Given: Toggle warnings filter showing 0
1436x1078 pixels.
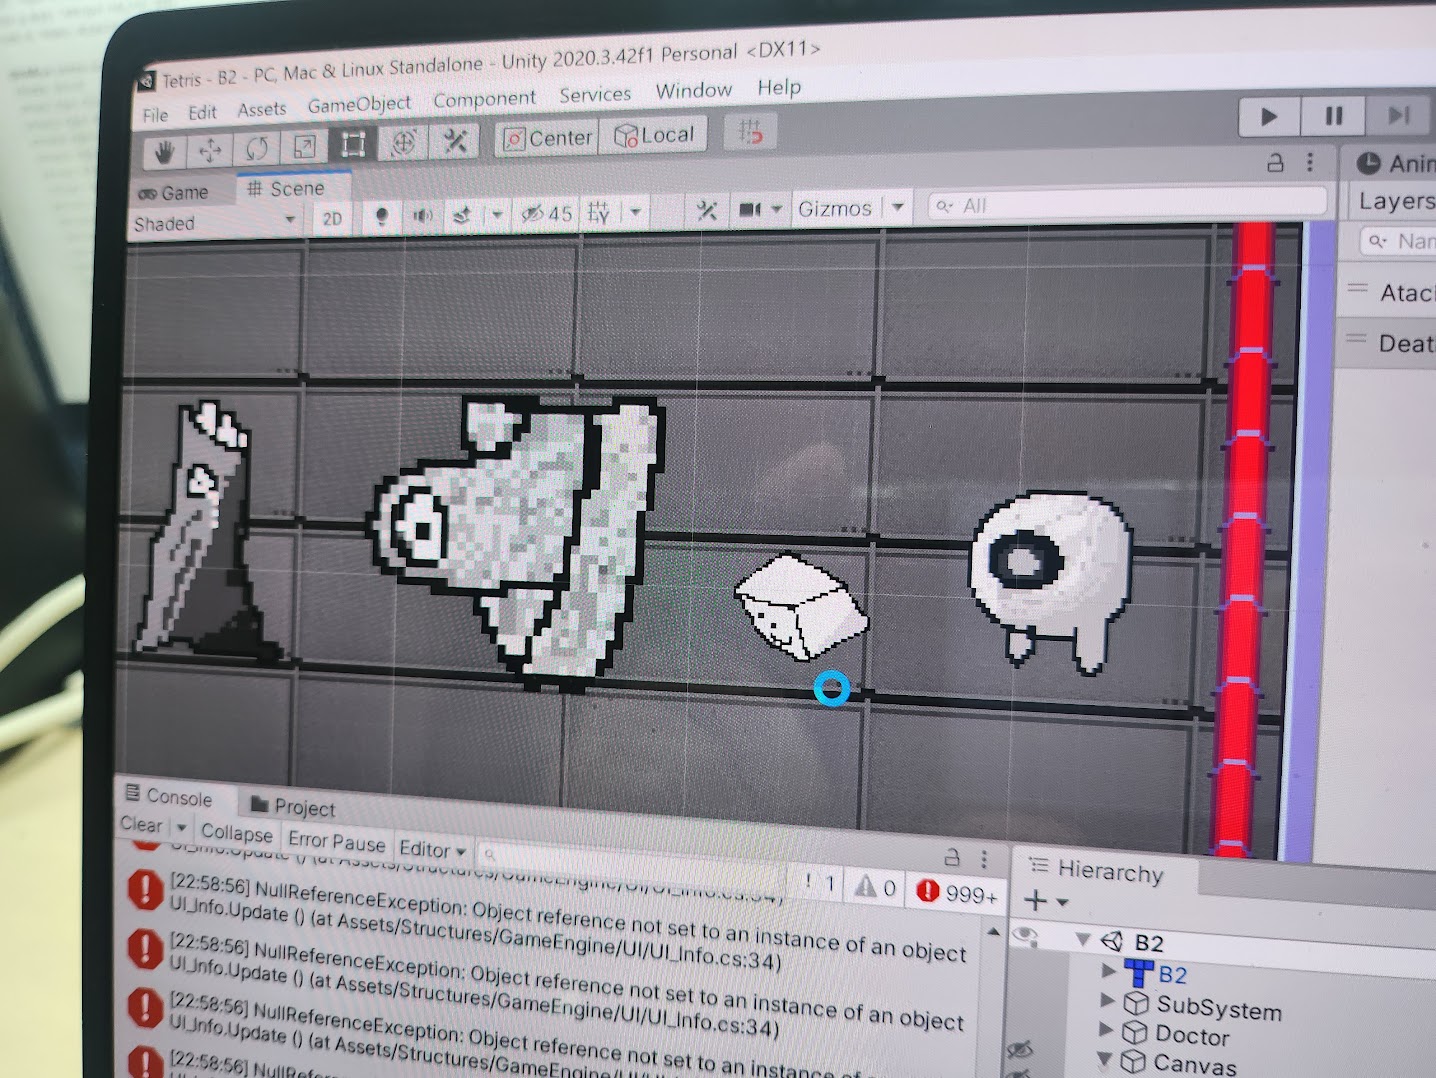Looking at the screenshot, I should (875, 886).
